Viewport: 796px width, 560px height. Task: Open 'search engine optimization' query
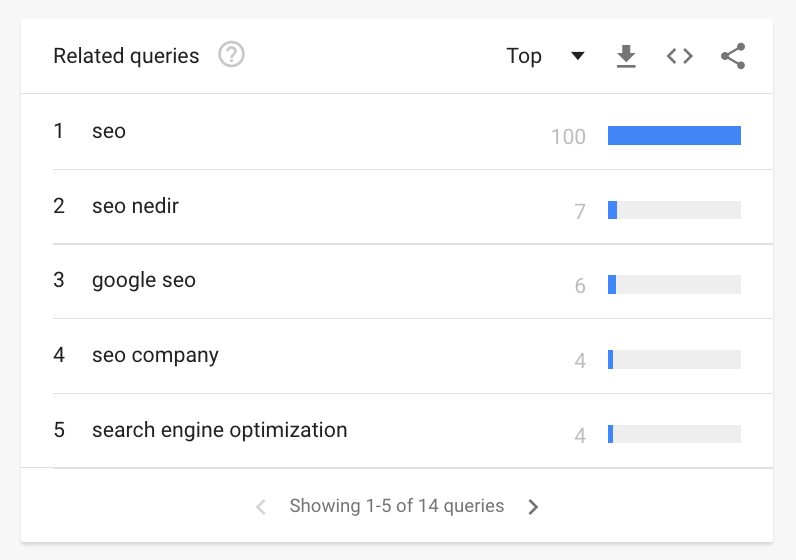tap(219, 430)
